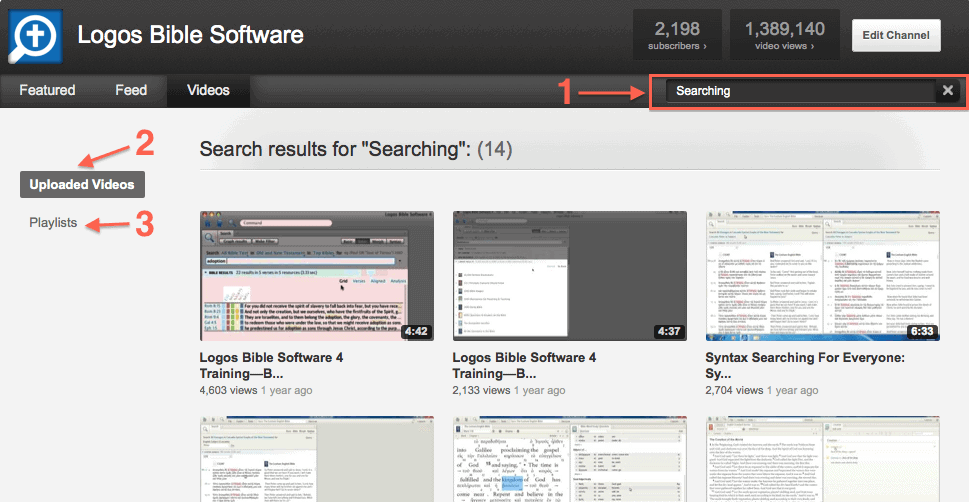This screenshot has height=502, width=969.
Task: Open the video thumbnail lasting 4:37
Action: coord(570,275)
